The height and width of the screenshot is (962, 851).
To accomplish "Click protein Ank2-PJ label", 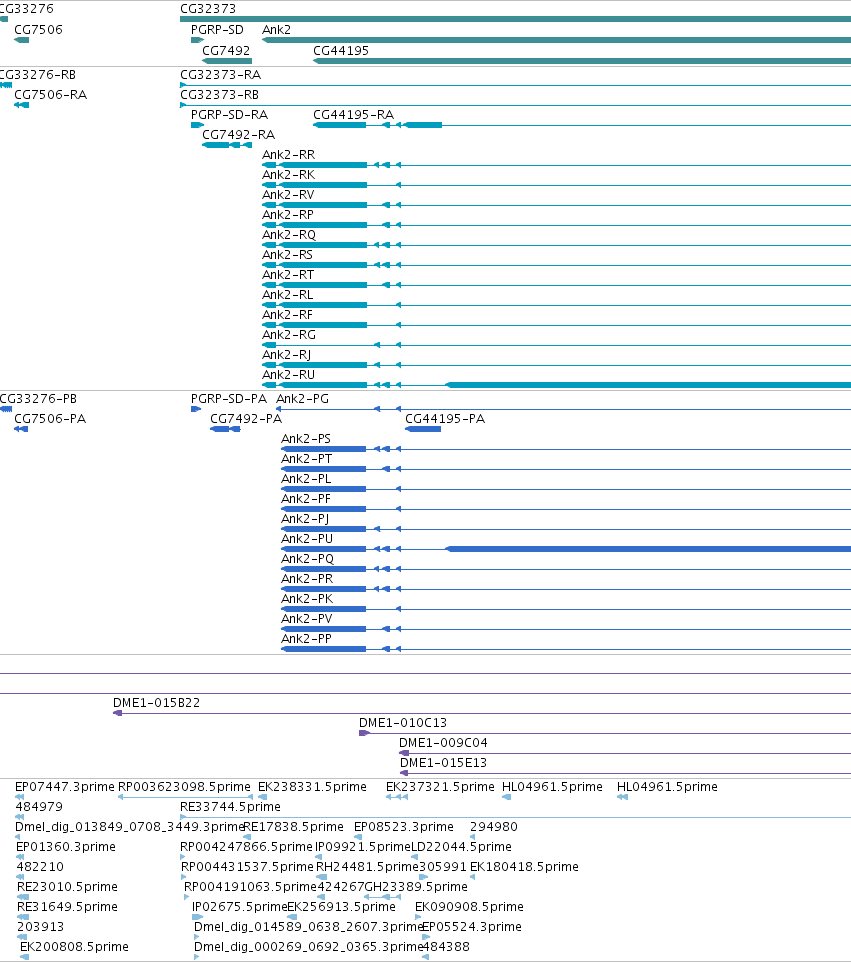I will click(305, 519).
